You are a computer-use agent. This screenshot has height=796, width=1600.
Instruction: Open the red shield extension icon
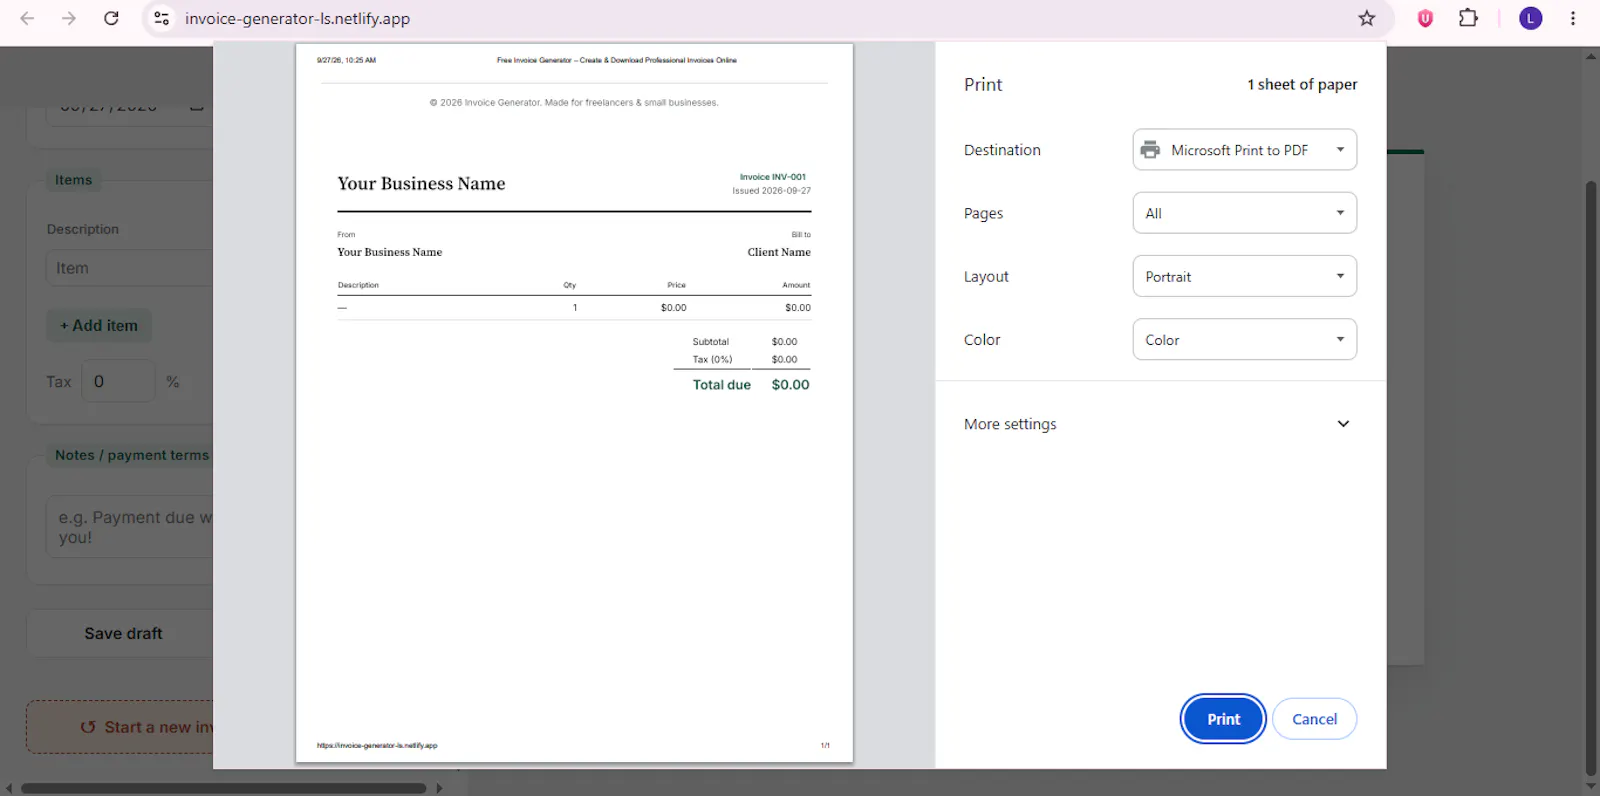tap(1425, 18)
